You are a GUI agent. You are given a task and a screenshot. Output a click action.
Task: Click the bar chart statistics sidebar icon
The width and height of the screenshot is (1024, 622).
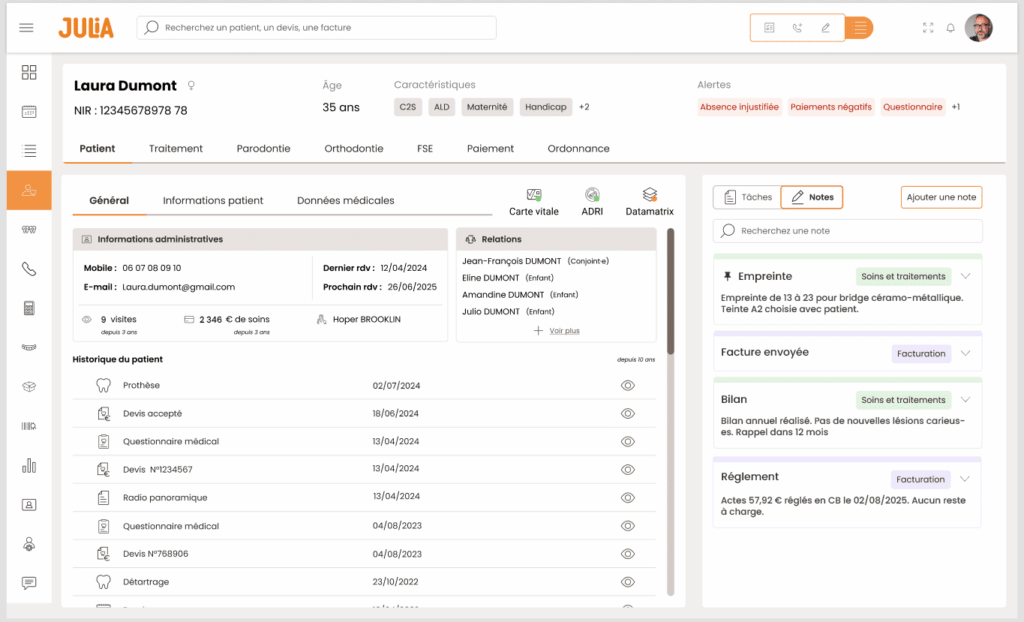pyautogui.click(x=29, y=465)
